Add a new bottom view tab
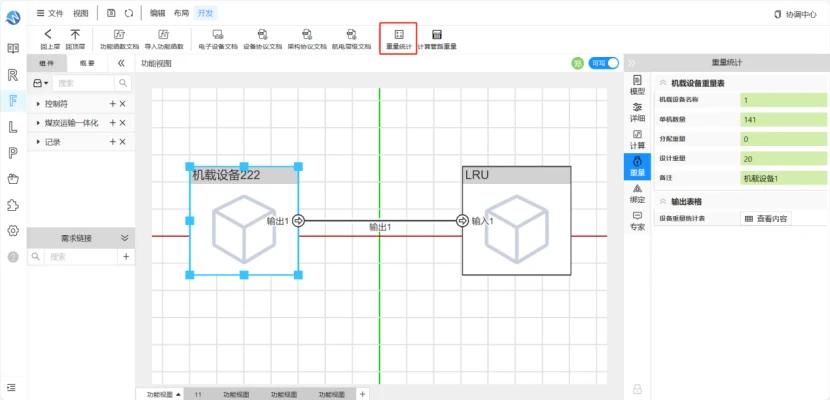Screen dimensions: 830x400 tap(362, 394)
